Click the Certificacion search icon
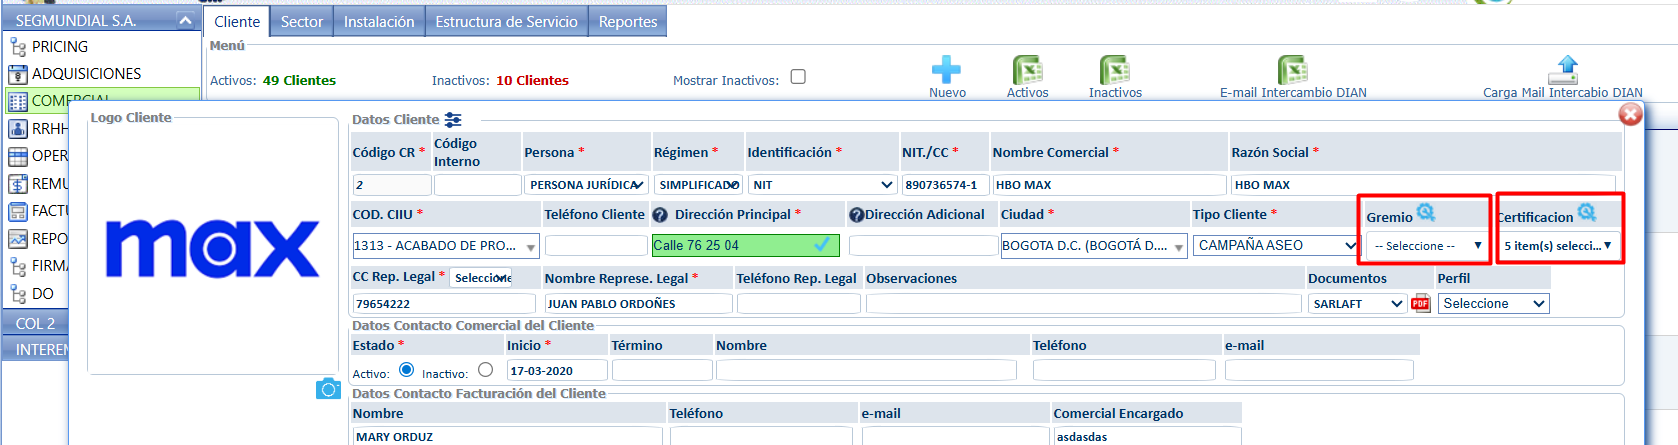The width and height of the screenshot is (1678, 445). (1587, 213)
